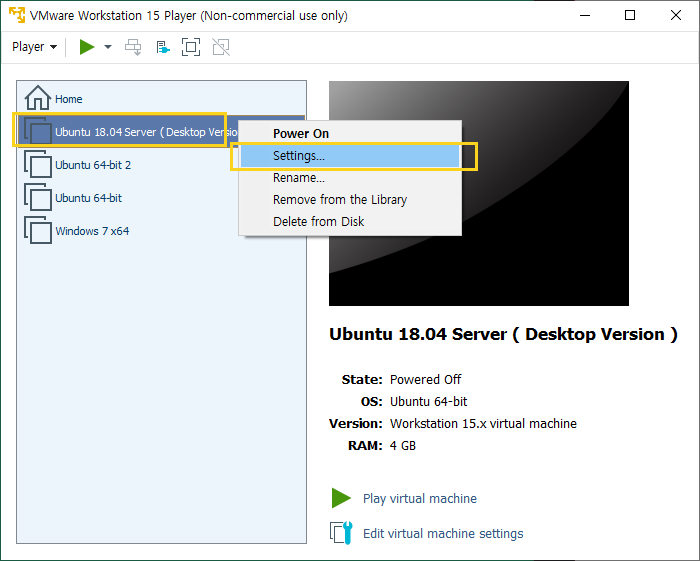The width and height of the screenshot is (700, 561).
Task: Click the green Power On play icon in toolbar
Action: tap(87, 47)
